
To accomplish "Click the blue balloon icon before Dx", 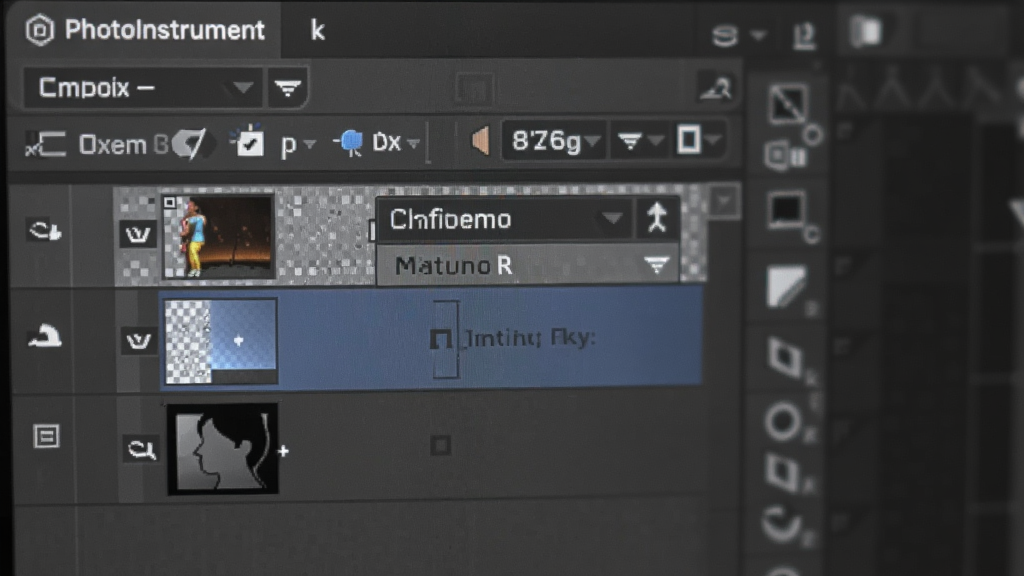I will [350, 142].
